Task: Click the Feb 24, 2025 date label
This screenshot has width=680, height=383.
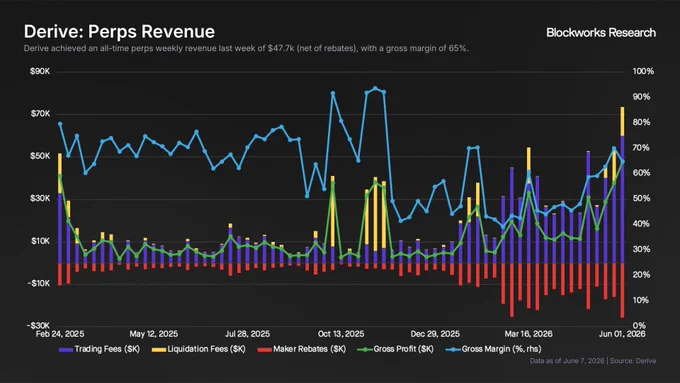Action: coord(60,334)
